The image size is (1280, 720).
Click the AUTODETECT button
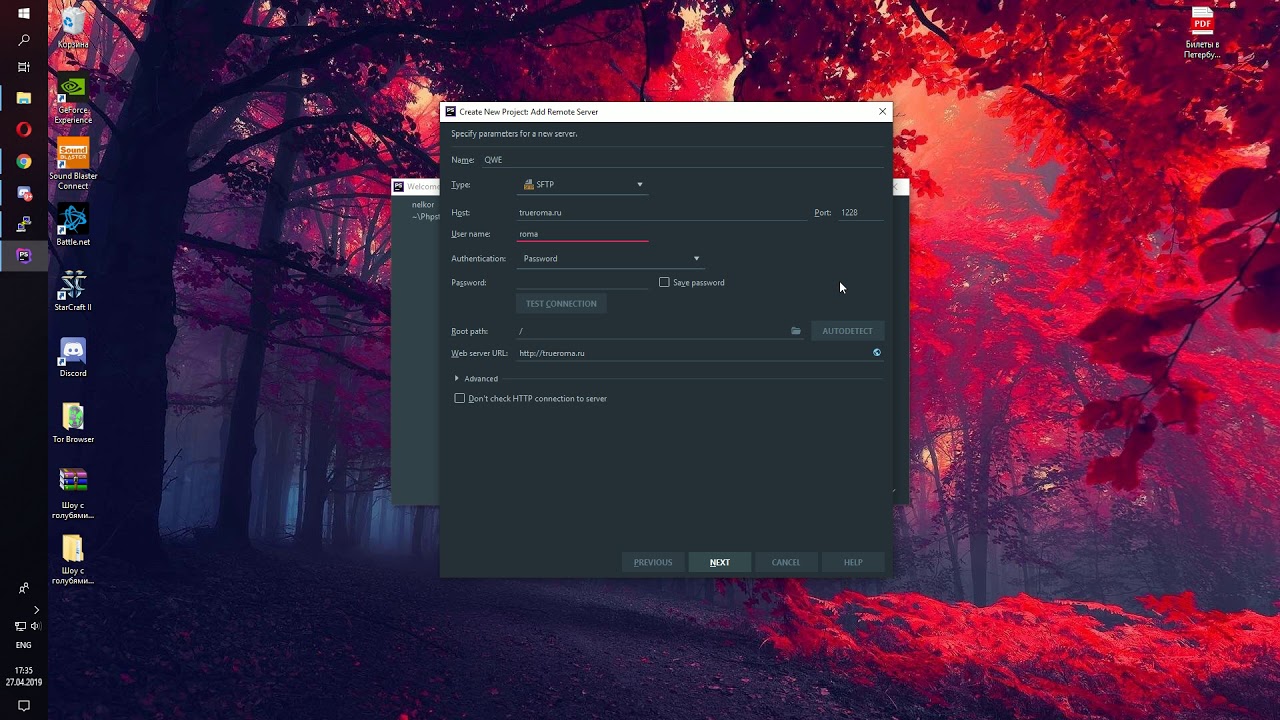point(847,331)
